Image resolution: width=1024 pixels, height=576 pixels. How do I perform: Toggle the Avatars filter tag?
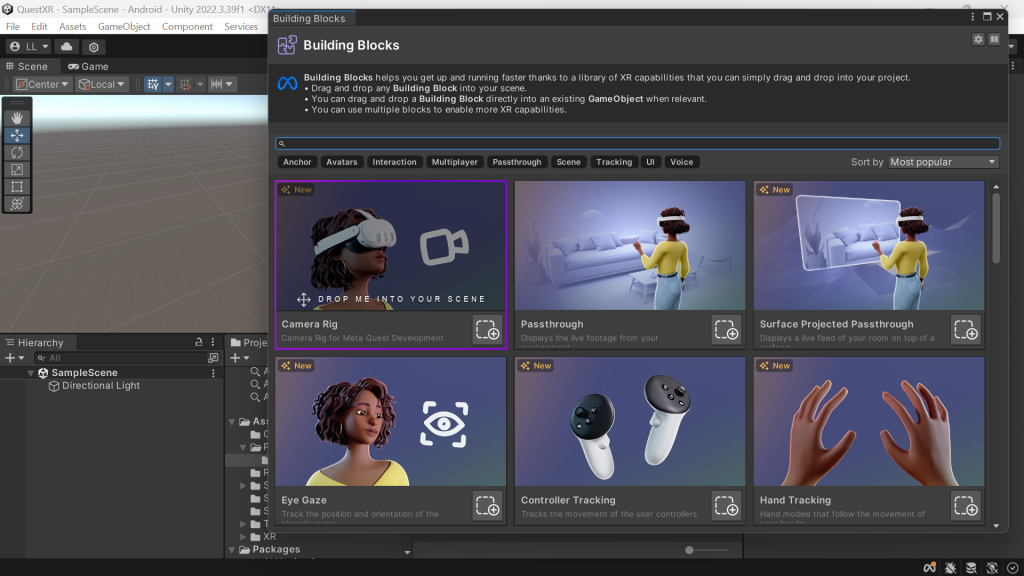point(342,162)
